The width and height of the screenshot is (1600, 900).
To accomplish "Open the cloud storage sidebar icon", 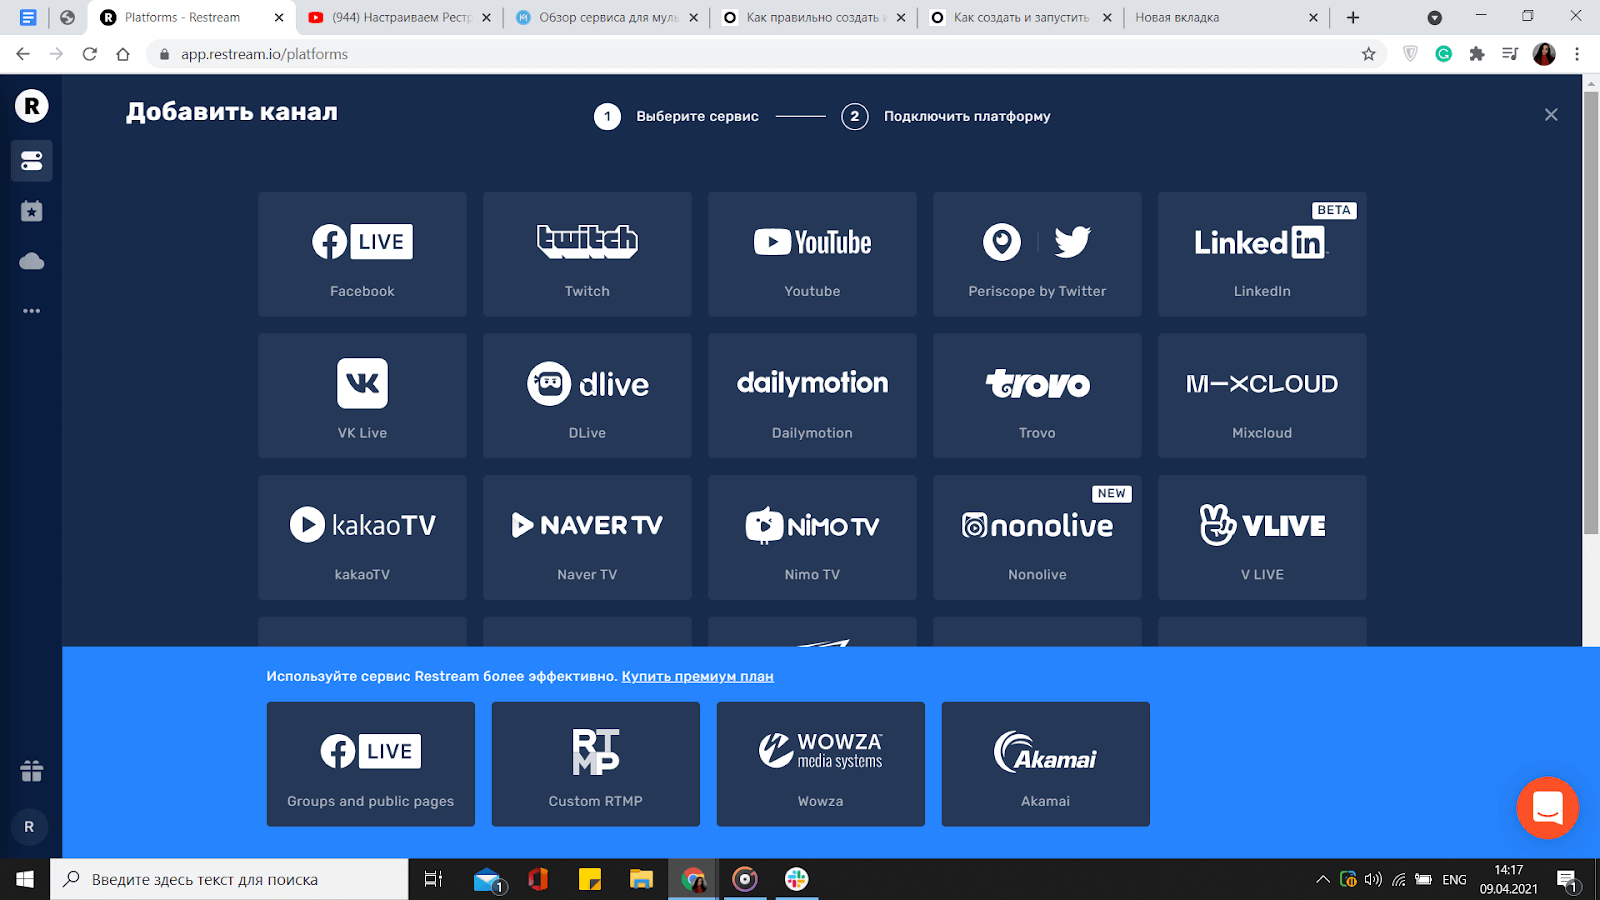I will point(31,261).
